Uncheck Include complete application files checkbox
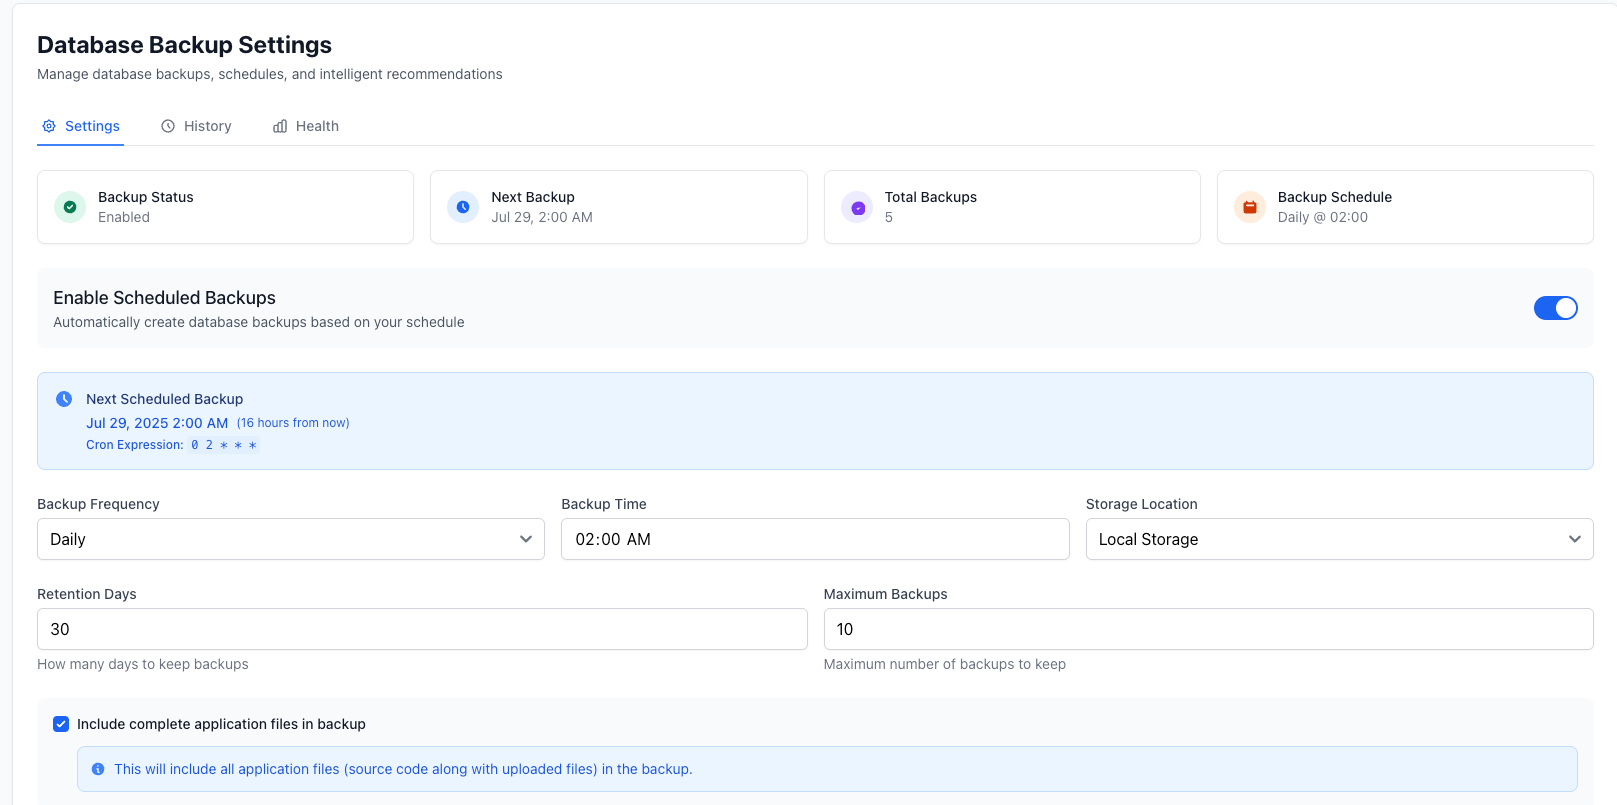The height and width of the screenshot is (805, 1617). coord(61,724)
